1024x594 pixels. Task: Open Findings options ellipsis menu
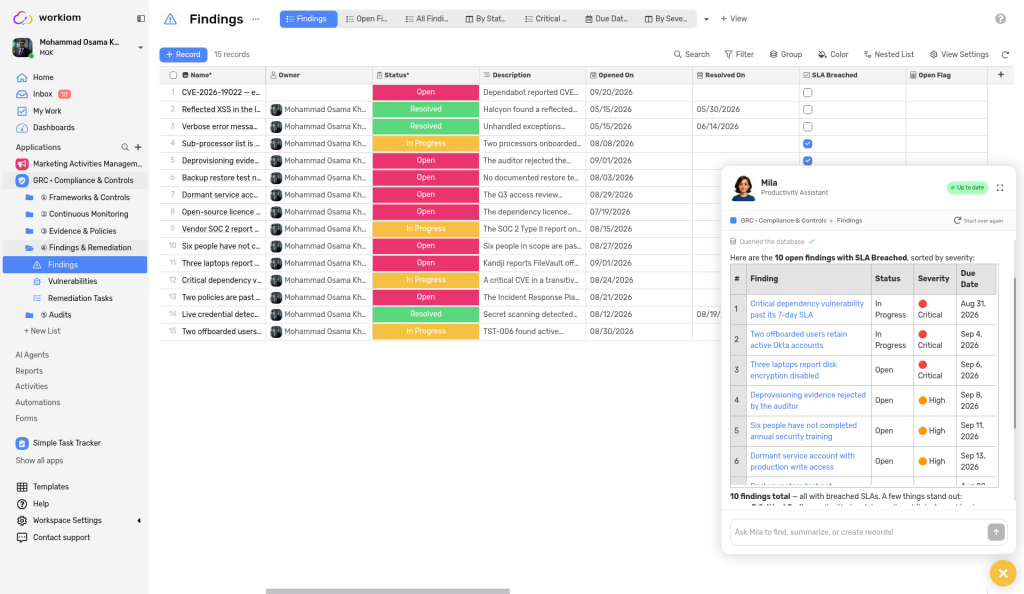(256, 19)
